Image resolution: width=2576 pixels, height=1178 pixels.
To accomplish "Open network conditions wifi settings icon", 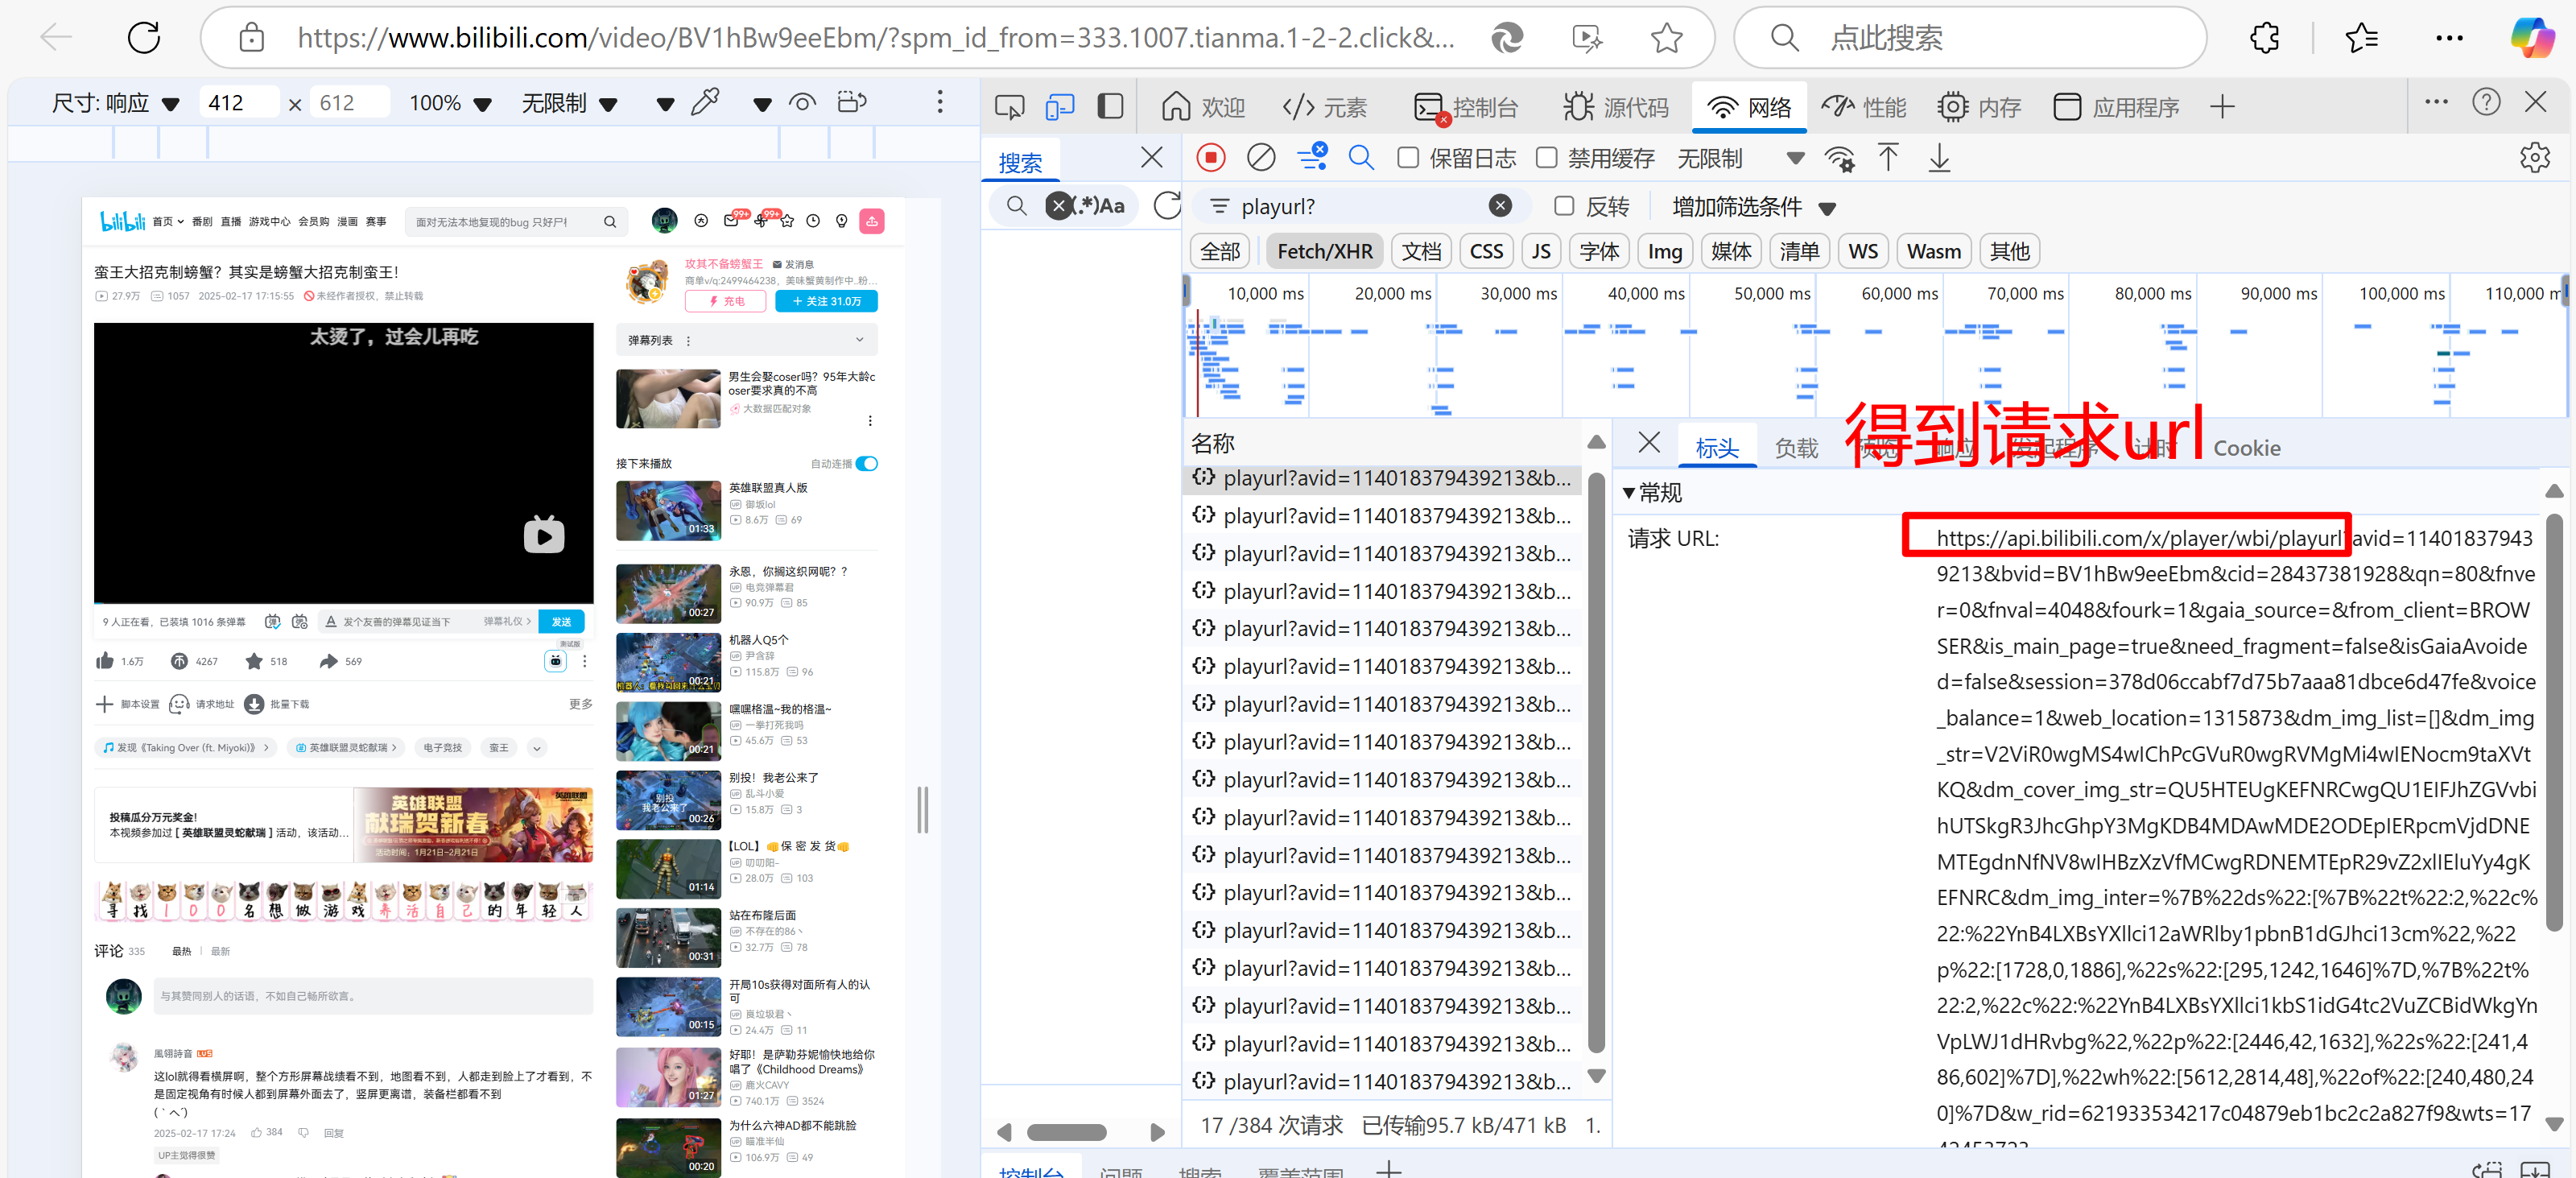I will pos(1838,158).
